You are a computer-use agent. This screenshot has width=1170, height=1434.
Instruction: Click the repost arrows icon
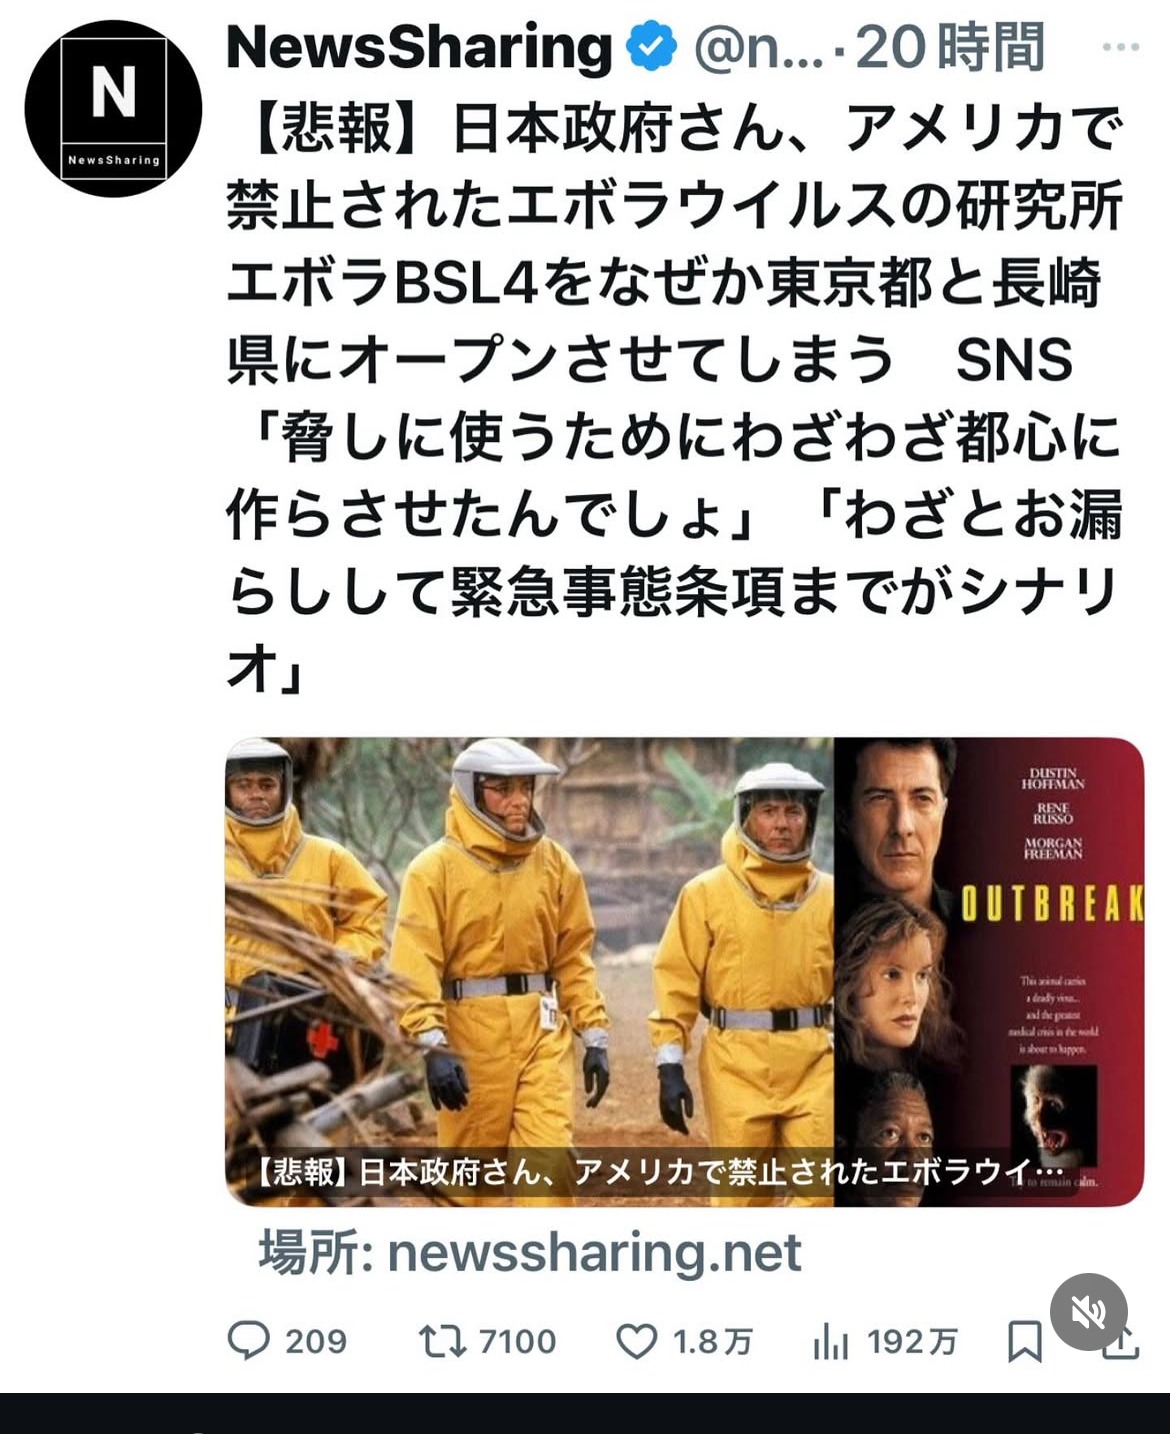coord(442,1341)
